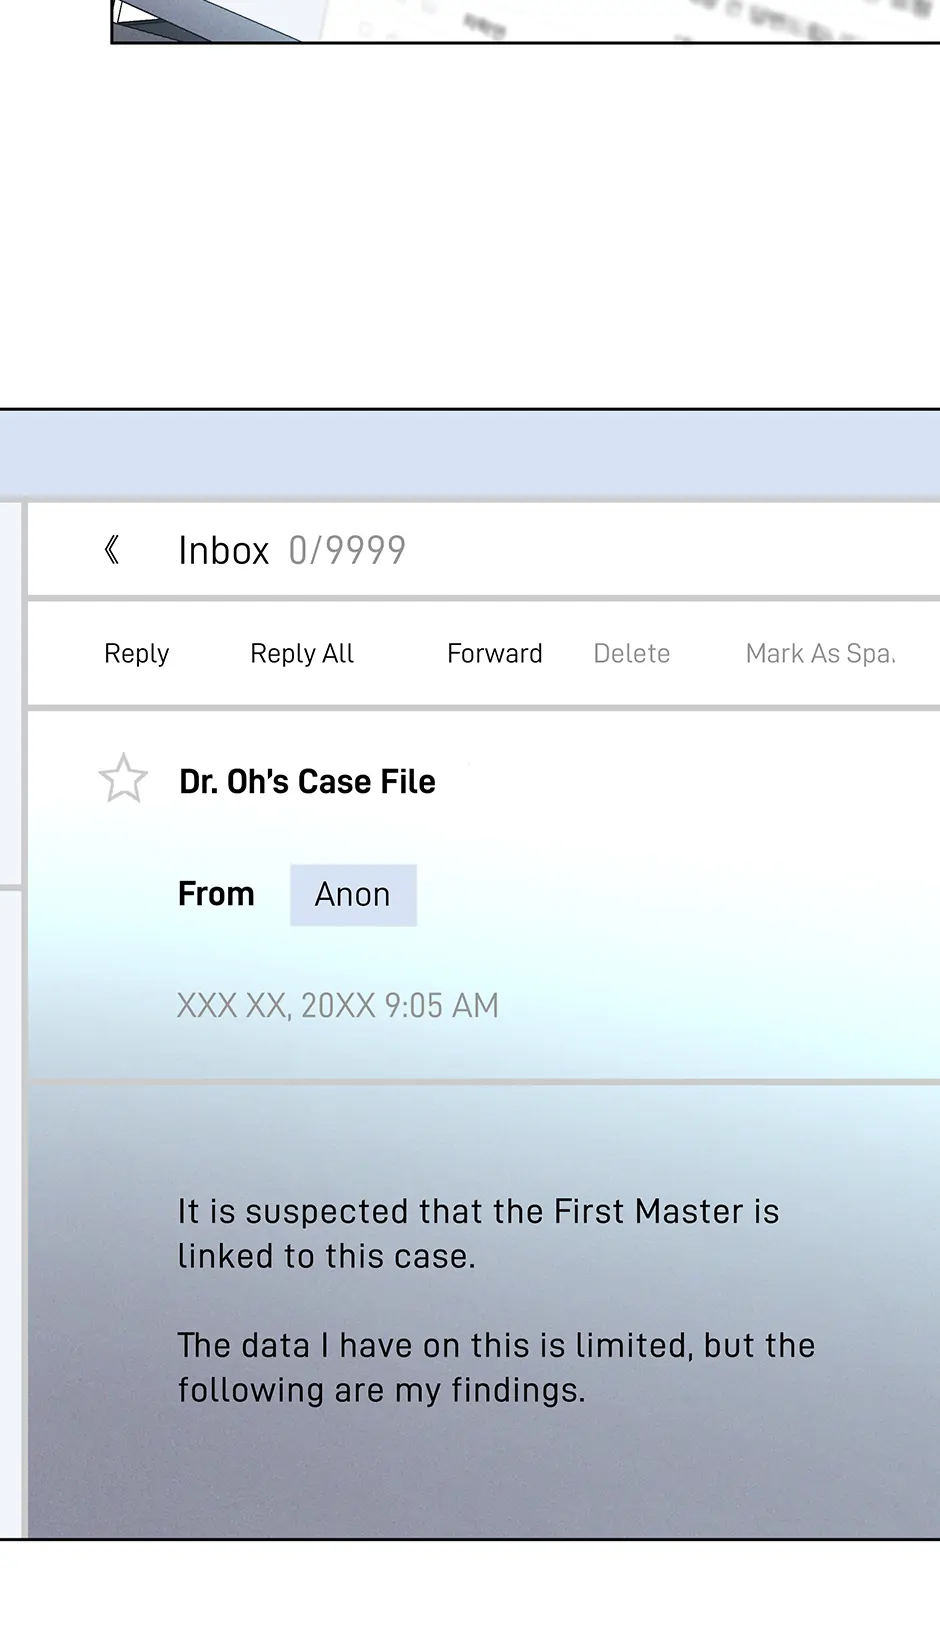Viewport: 940px width, 1627px height.
Task: Choose Reply All in the toolbar
Action: pyautogui.click(x=302, y=654)
